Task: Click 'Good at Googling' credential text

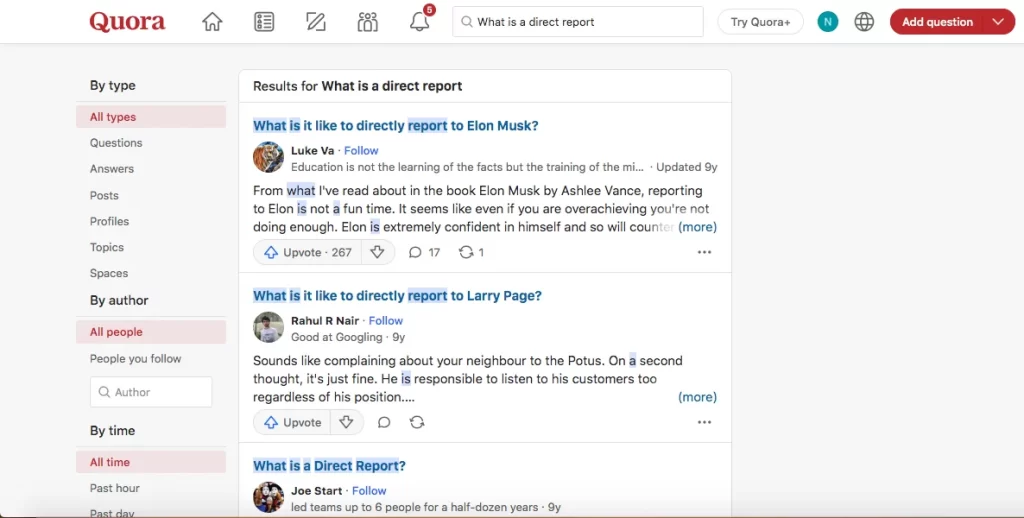Action: click(337, 337)
